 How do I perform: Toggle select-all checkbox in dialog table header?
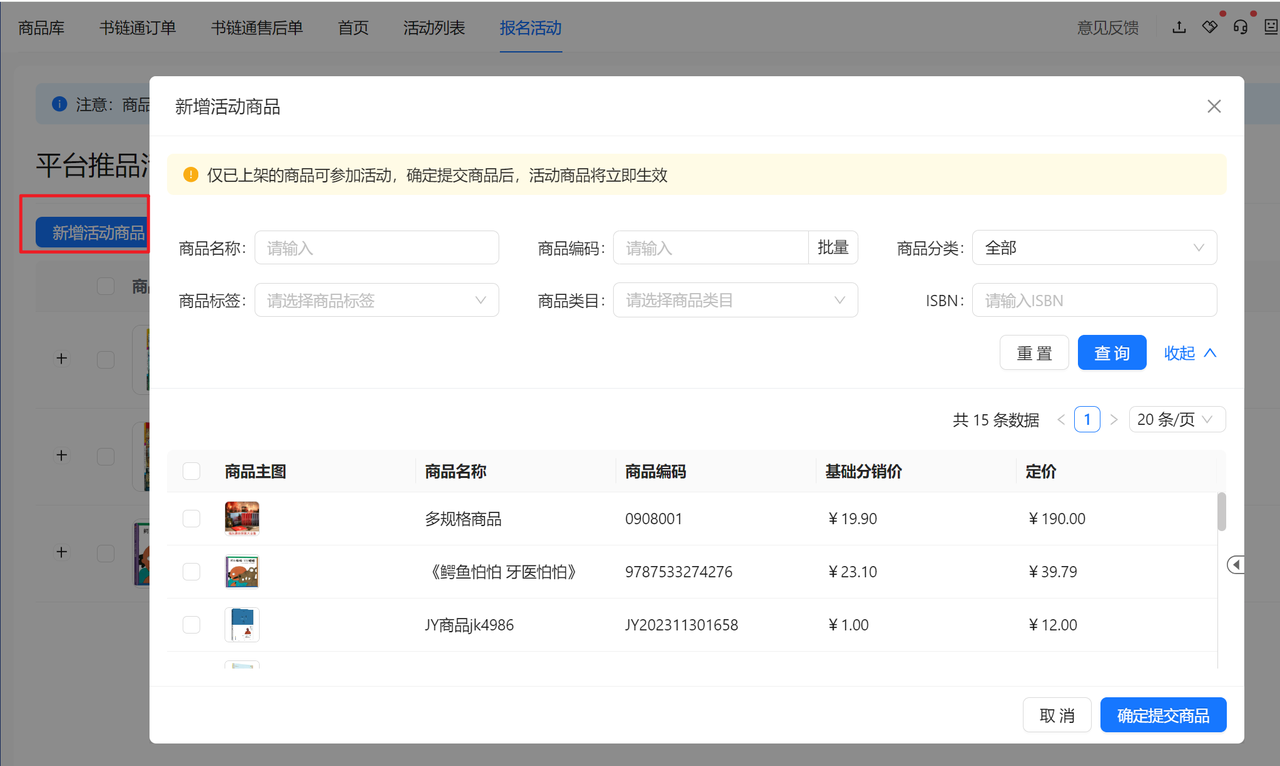(192, 471)
